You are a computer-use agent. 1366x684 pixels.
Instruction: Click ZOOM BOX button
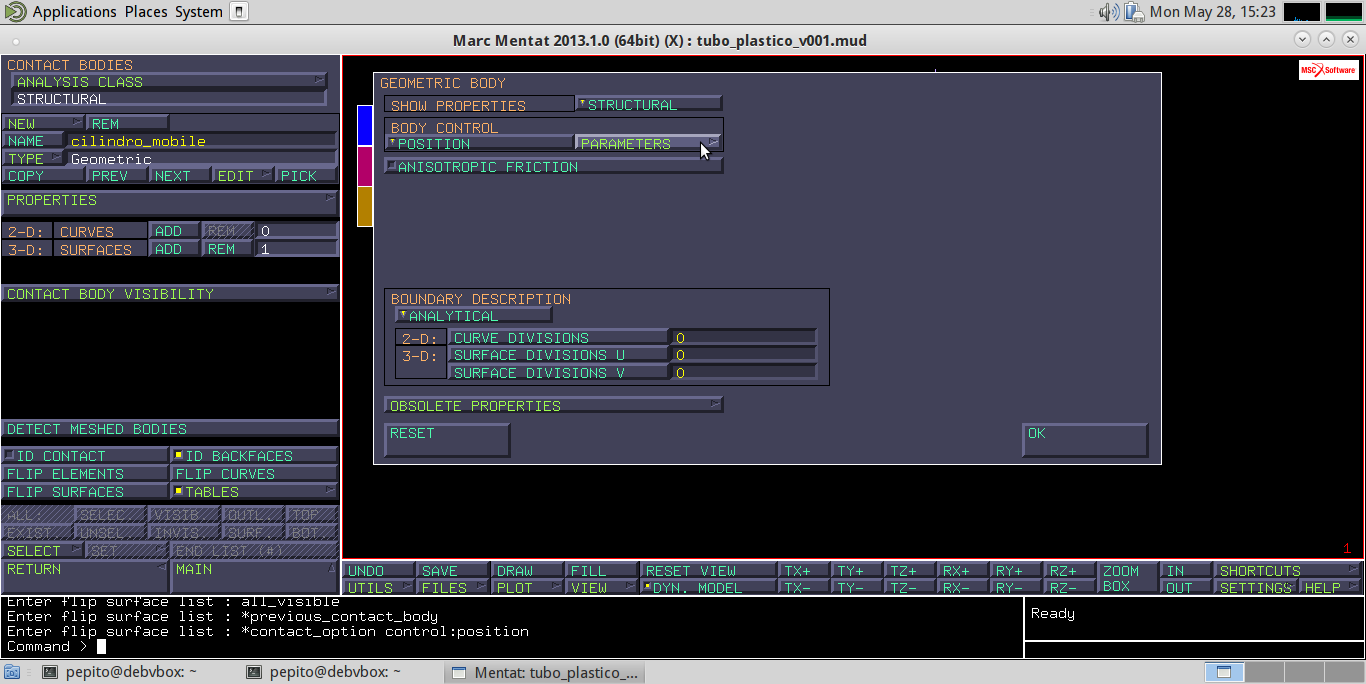point(1126,579)
